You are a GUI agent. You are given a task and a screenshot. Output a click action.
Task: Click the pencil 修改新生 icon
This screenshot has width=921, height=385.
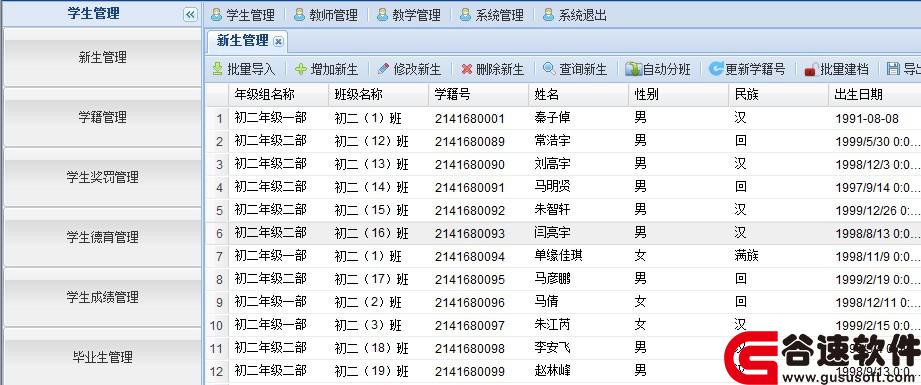coord(384,69)
